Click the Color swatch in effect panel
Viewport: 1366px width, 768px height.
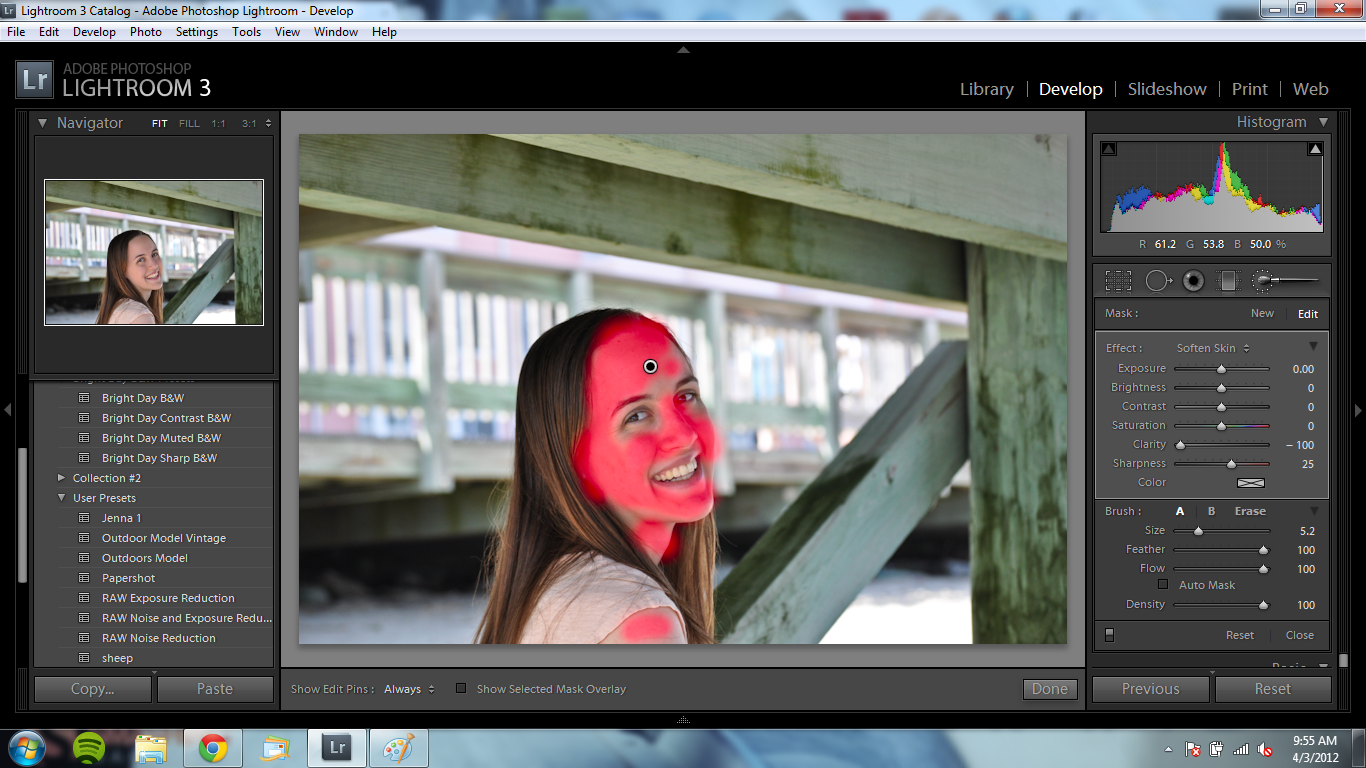coord(1251,483)
